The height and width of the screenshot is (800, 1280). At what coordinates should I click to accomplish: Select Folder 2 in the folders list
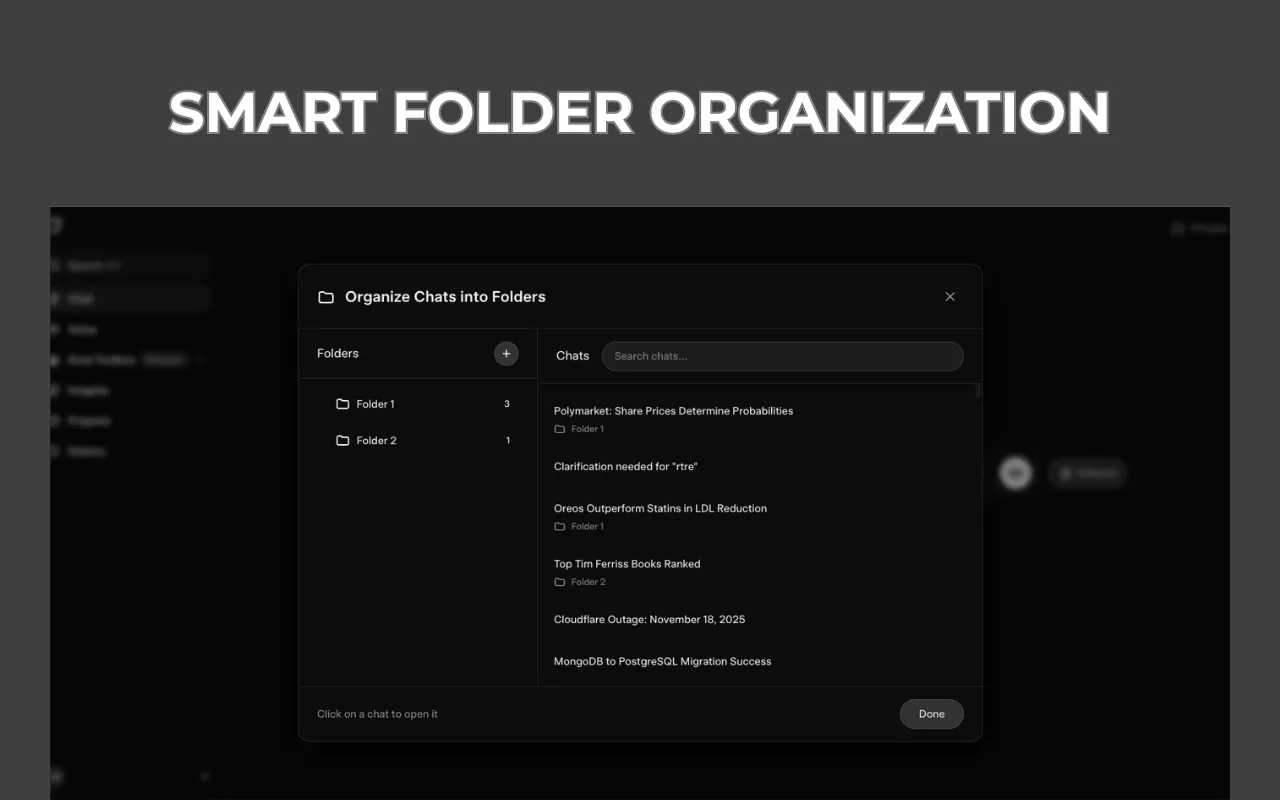point(377,441)
